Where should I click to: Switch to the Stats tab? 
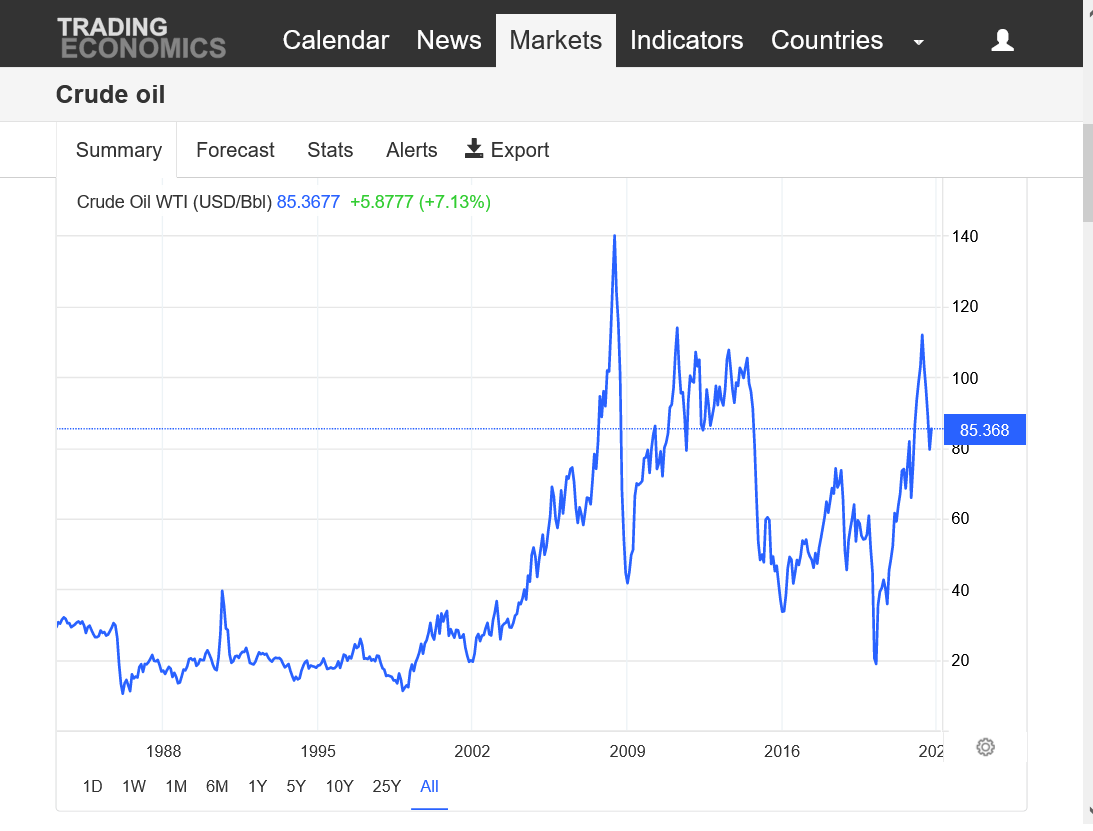(330, 150)
